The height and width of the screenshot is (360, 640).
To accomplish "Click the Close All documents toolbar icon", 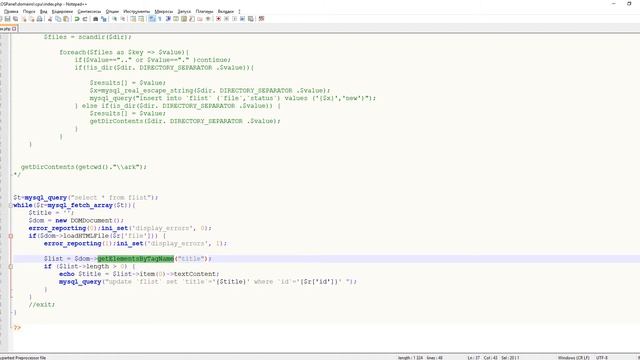I will pyautogui.click(x=32, y=19).
